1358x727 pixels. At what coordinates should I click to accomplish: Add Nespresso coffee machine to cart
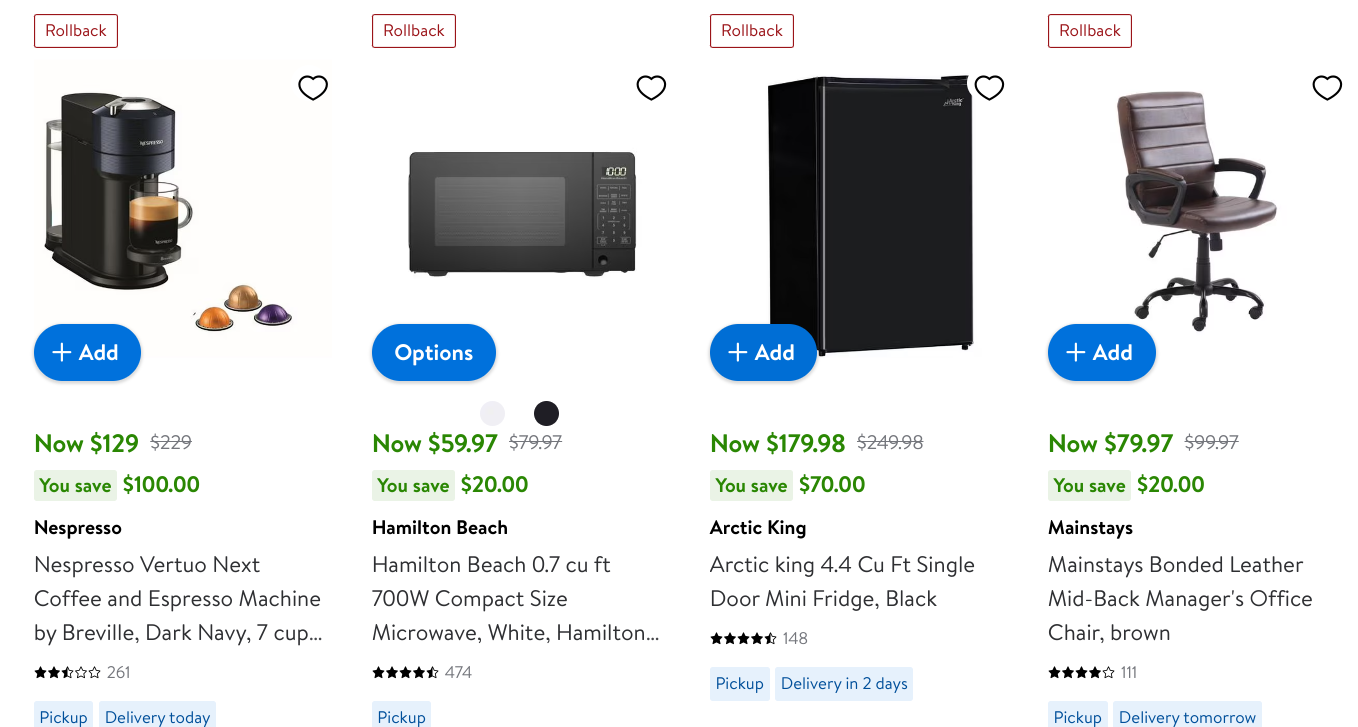(87, 353)
